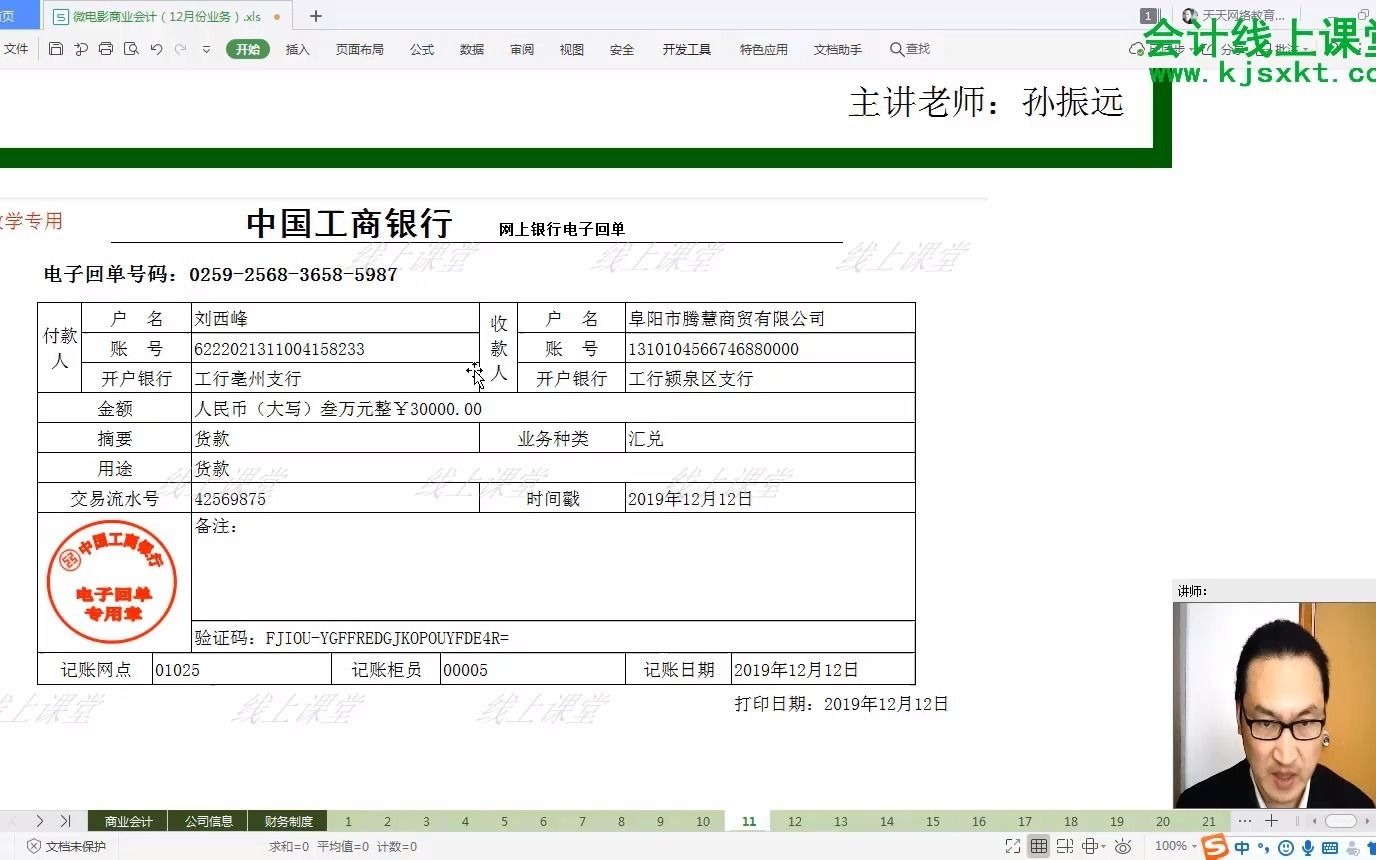Switch to sheet tab 5
This screenshot has height=860, width=1376.
(504, 821)
